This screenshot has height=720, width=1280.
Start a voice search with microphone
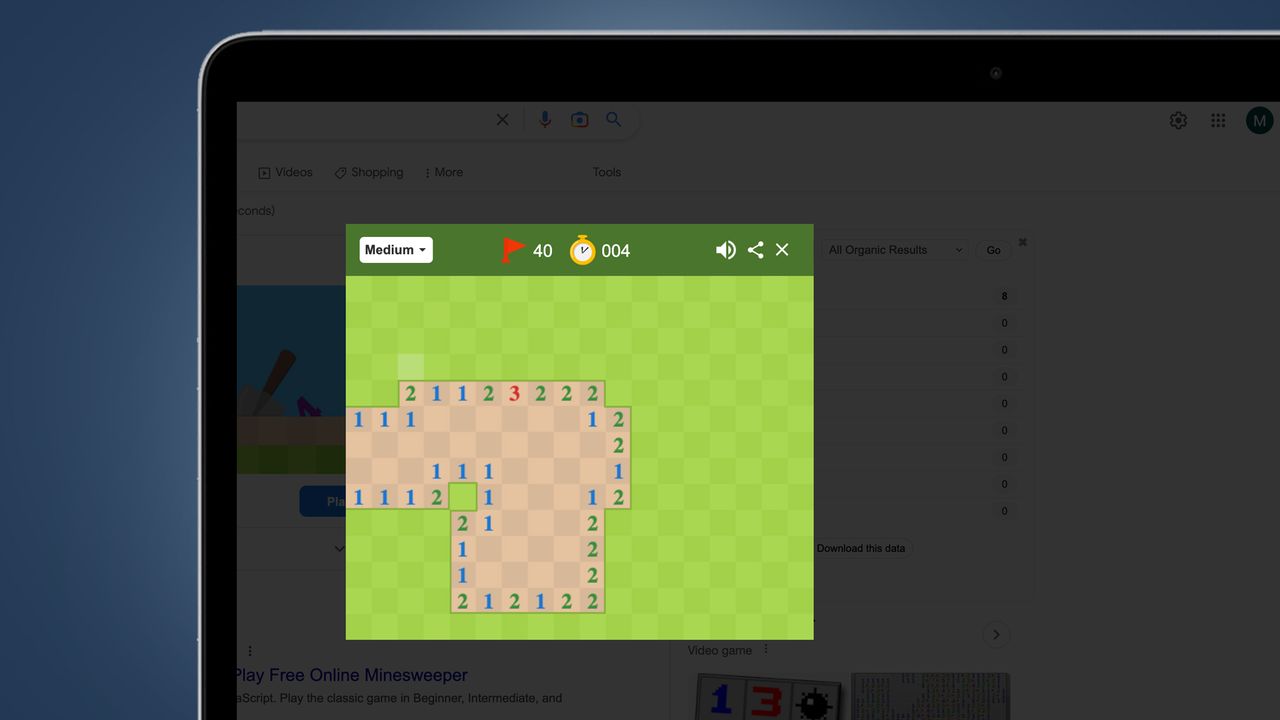(545, 120)
